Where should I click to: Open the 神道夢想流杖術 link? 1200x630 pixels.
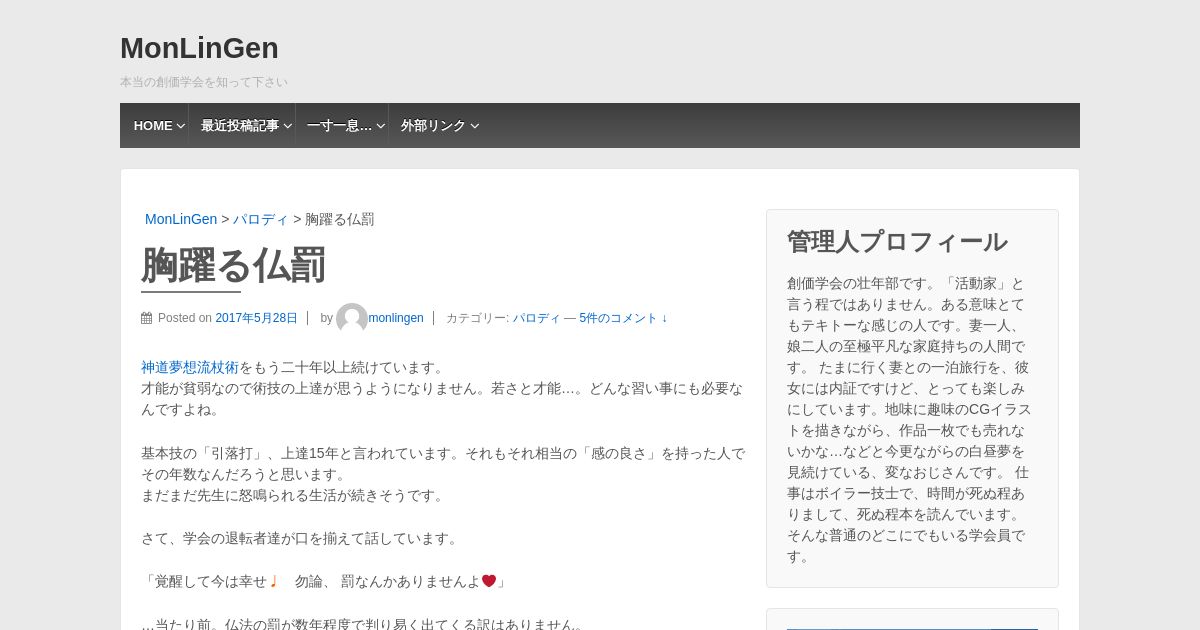click(x=190, y=367)
